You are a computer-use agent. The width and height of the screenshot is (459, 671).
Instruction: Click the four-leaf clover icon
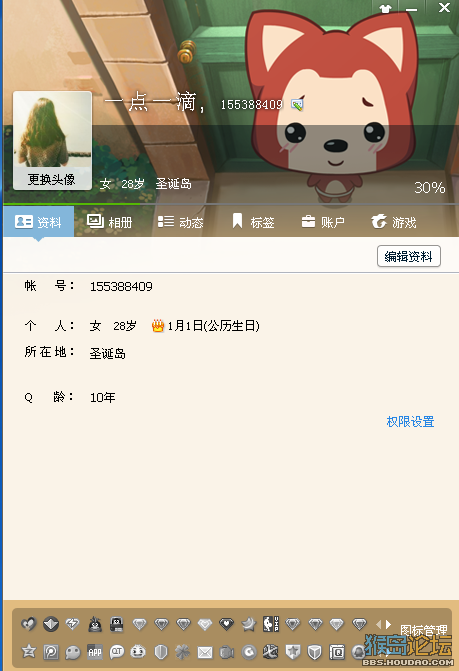point(183,652)
